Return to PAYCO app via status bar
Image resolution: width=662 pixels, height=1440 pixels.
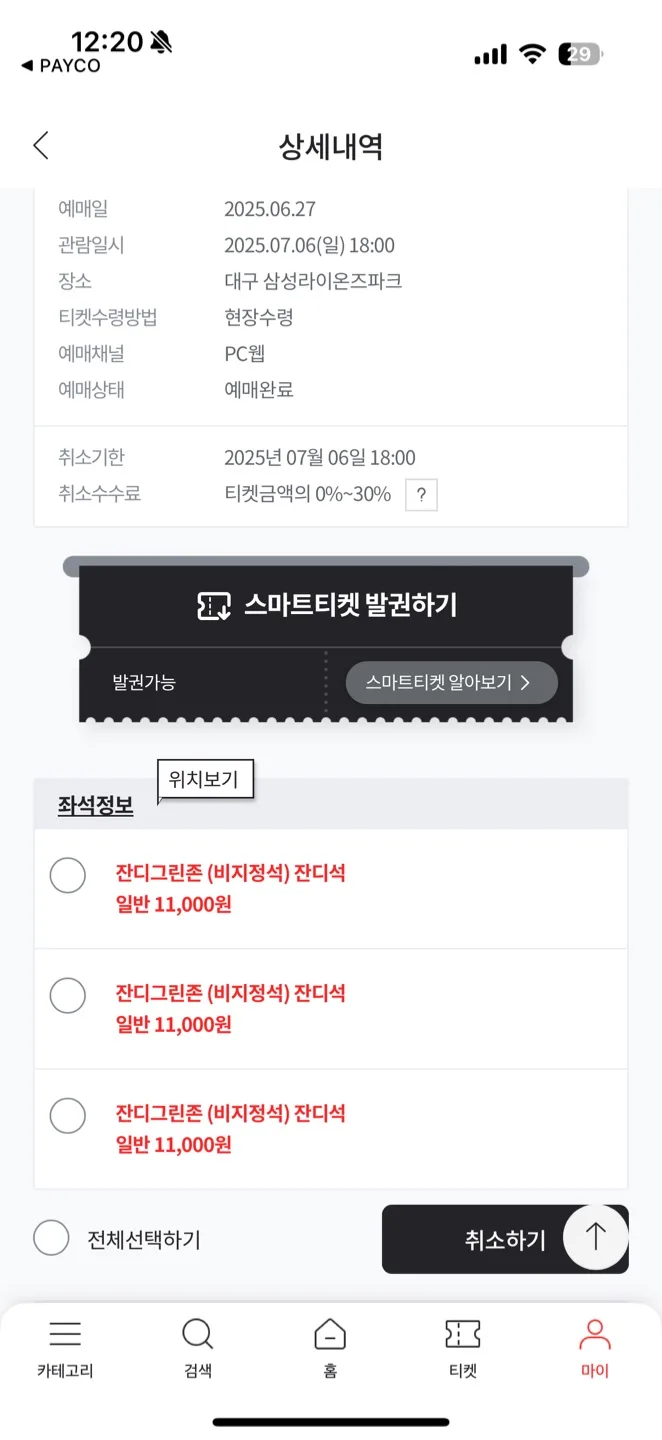[x=61, y=66]
